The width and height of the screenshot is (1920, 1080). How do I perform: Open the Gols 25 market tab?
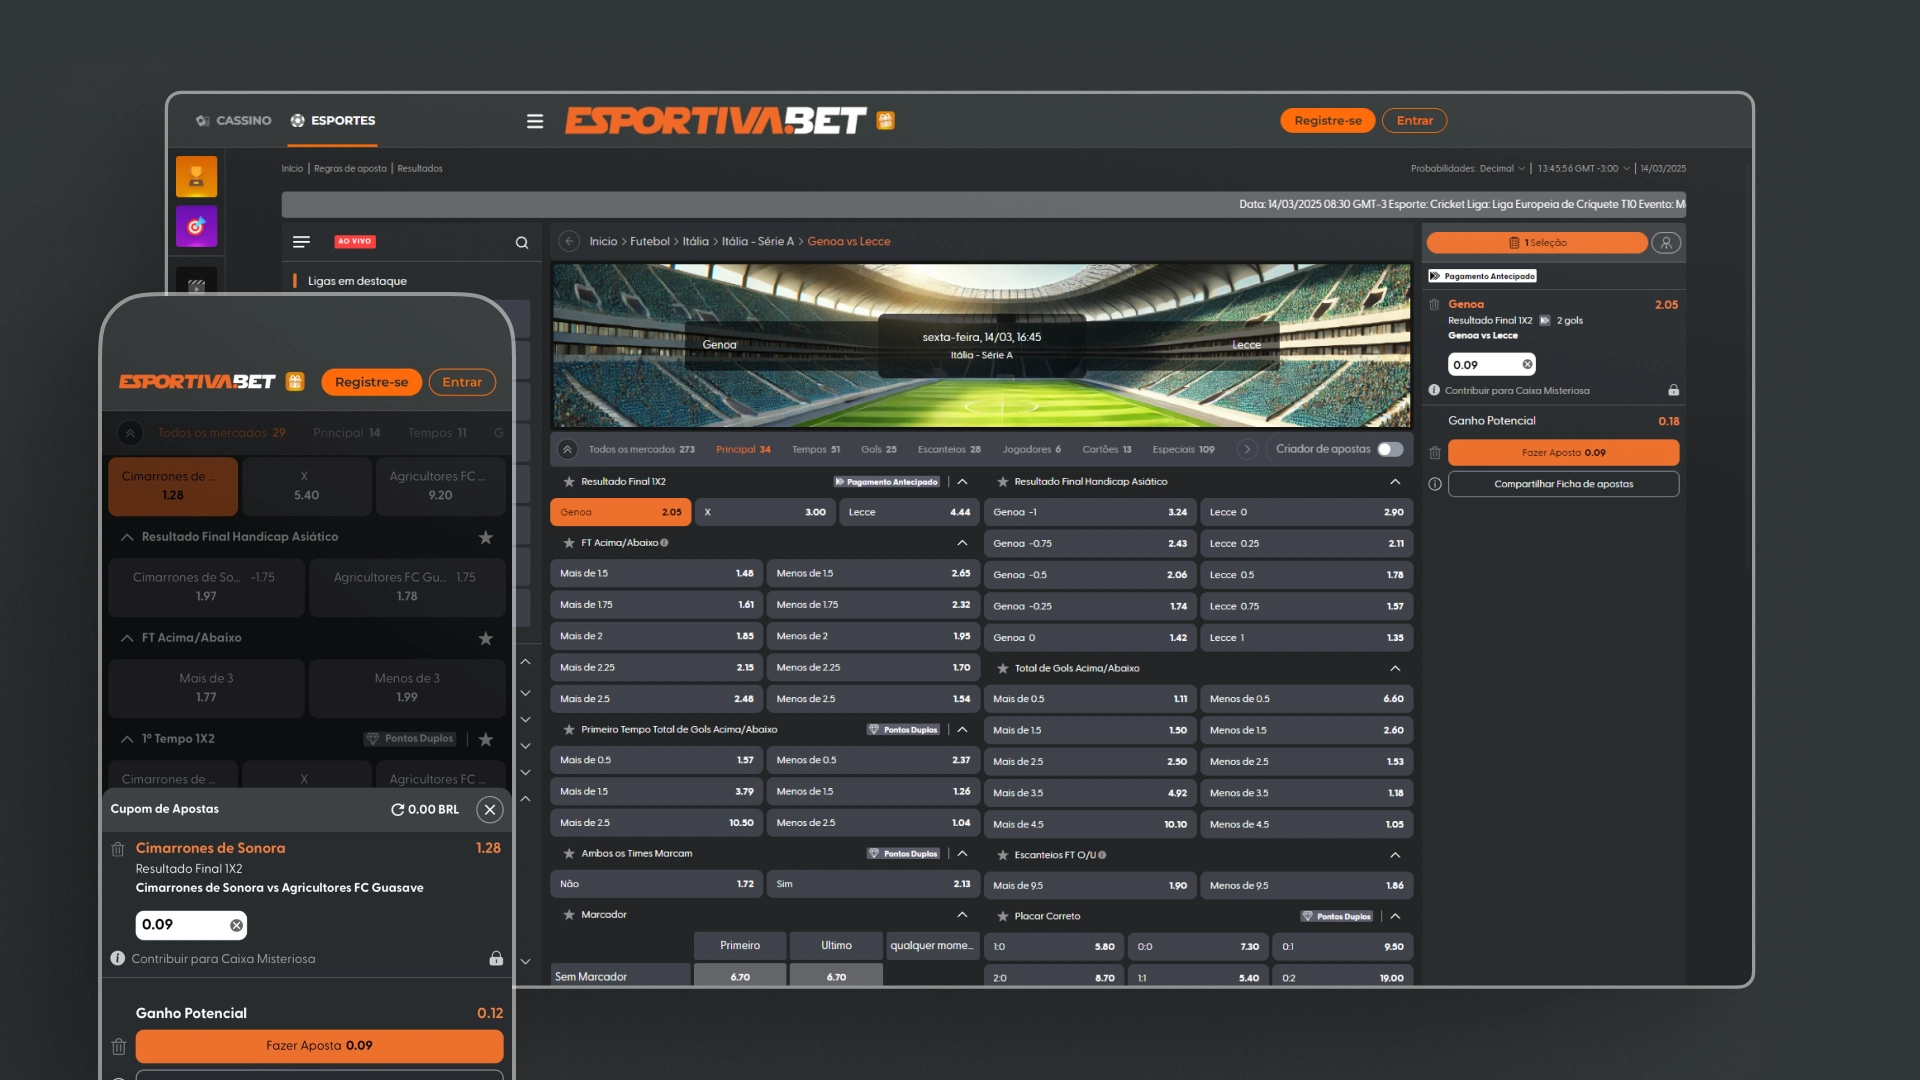pyautogui.click(x=879, y=450)
